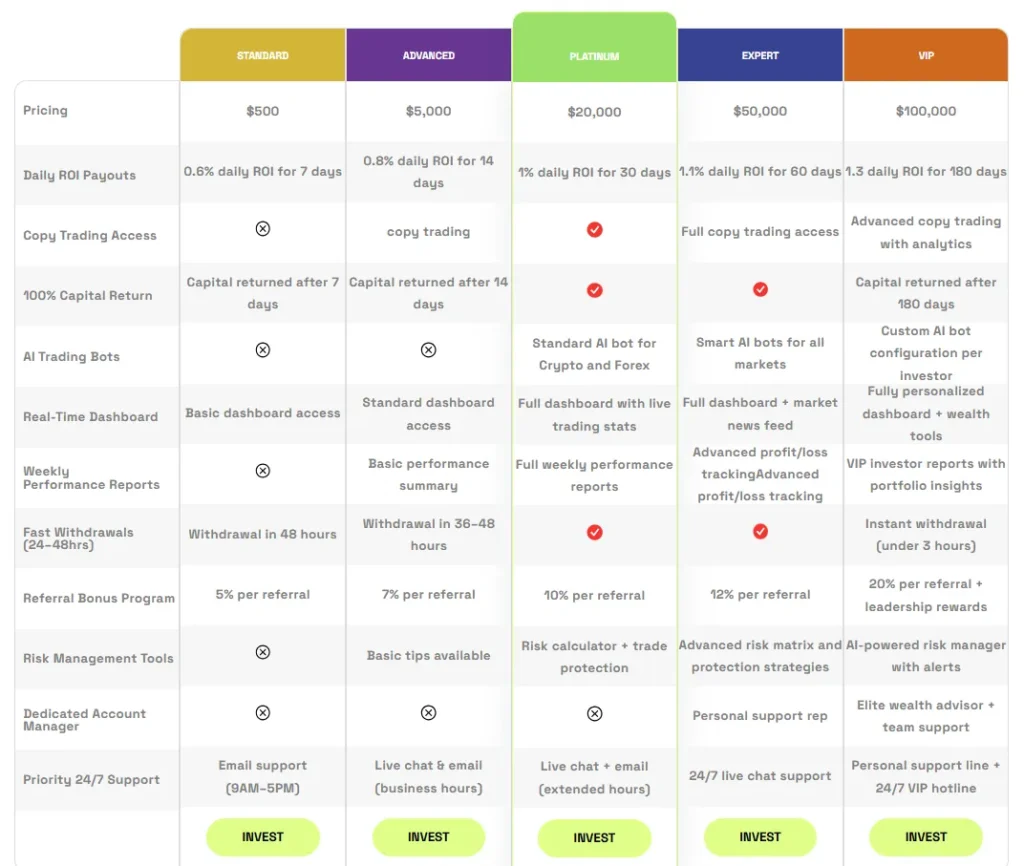
Task: Click the X icon for Standard Weekly Performance Reports
Action: point(263,471)
